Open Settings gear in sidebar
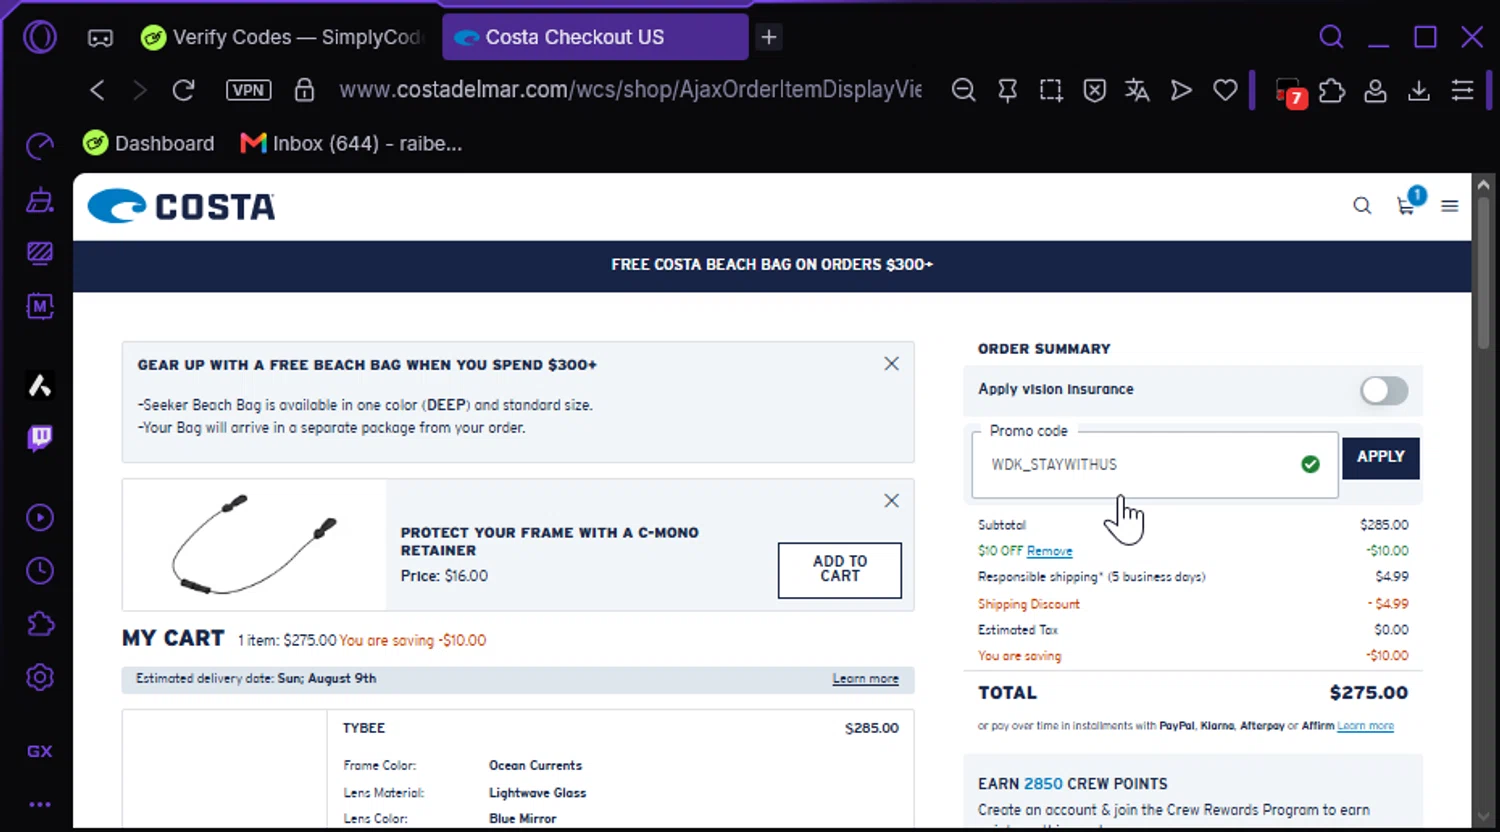Image resolution: width=1500 pixels, height=832 pixels. (x=40, y=677)
